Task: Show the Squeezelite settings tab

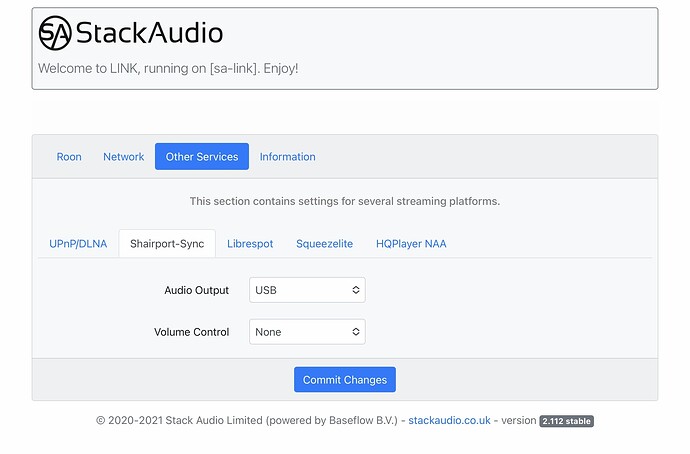Action: [324, 244]
